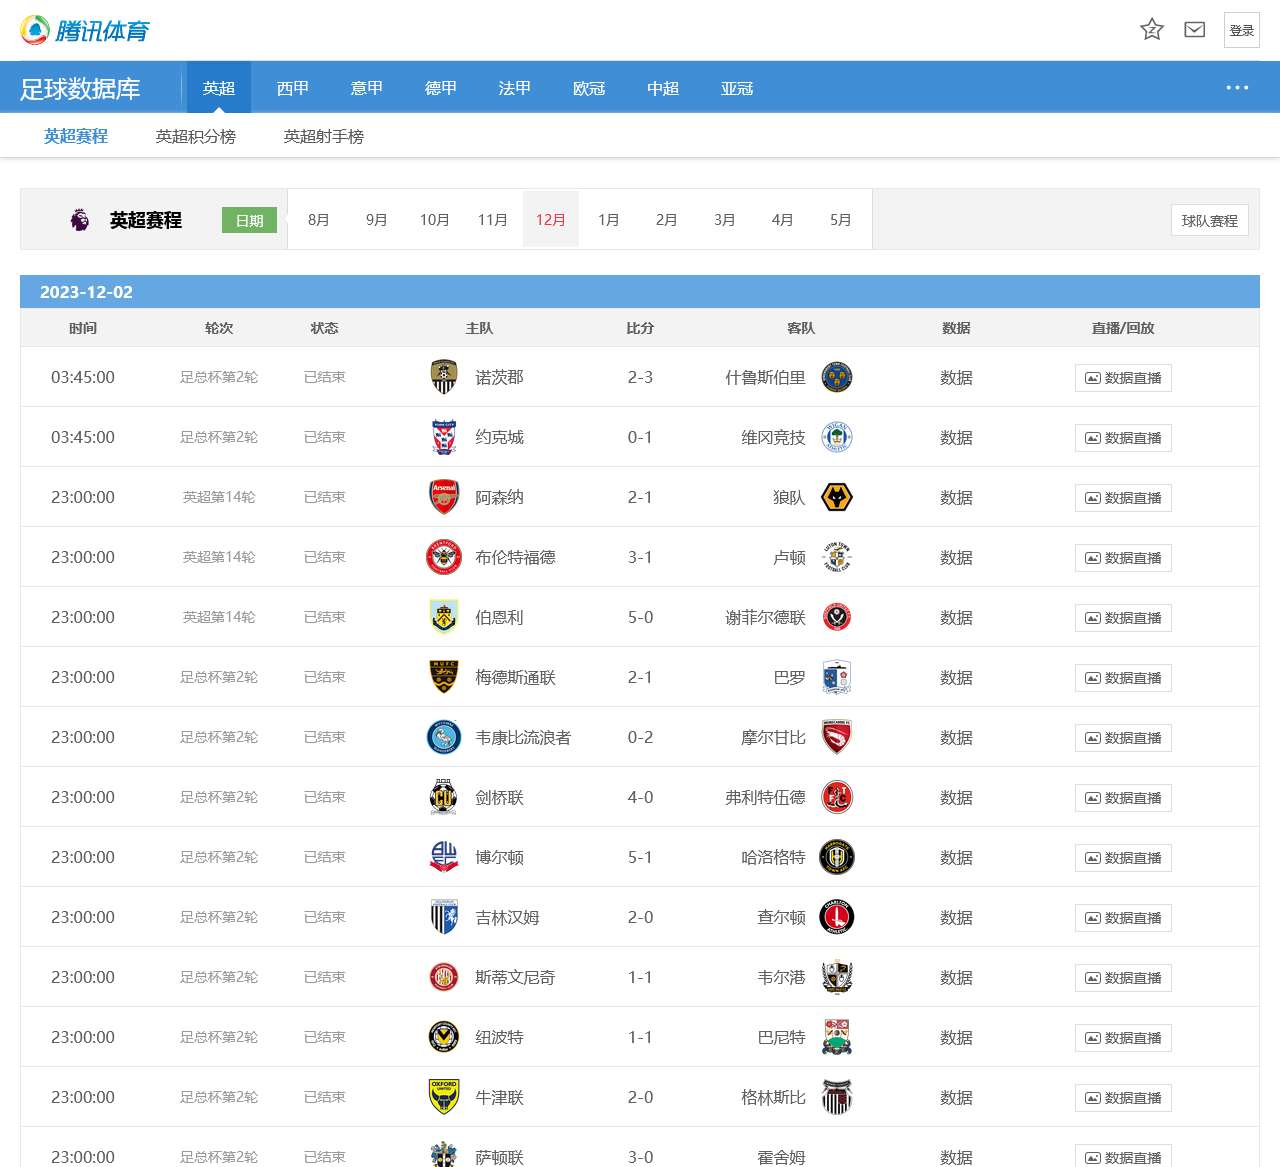
Task: Click the 博尔顿 team crest
Action: tap(444, 857)
